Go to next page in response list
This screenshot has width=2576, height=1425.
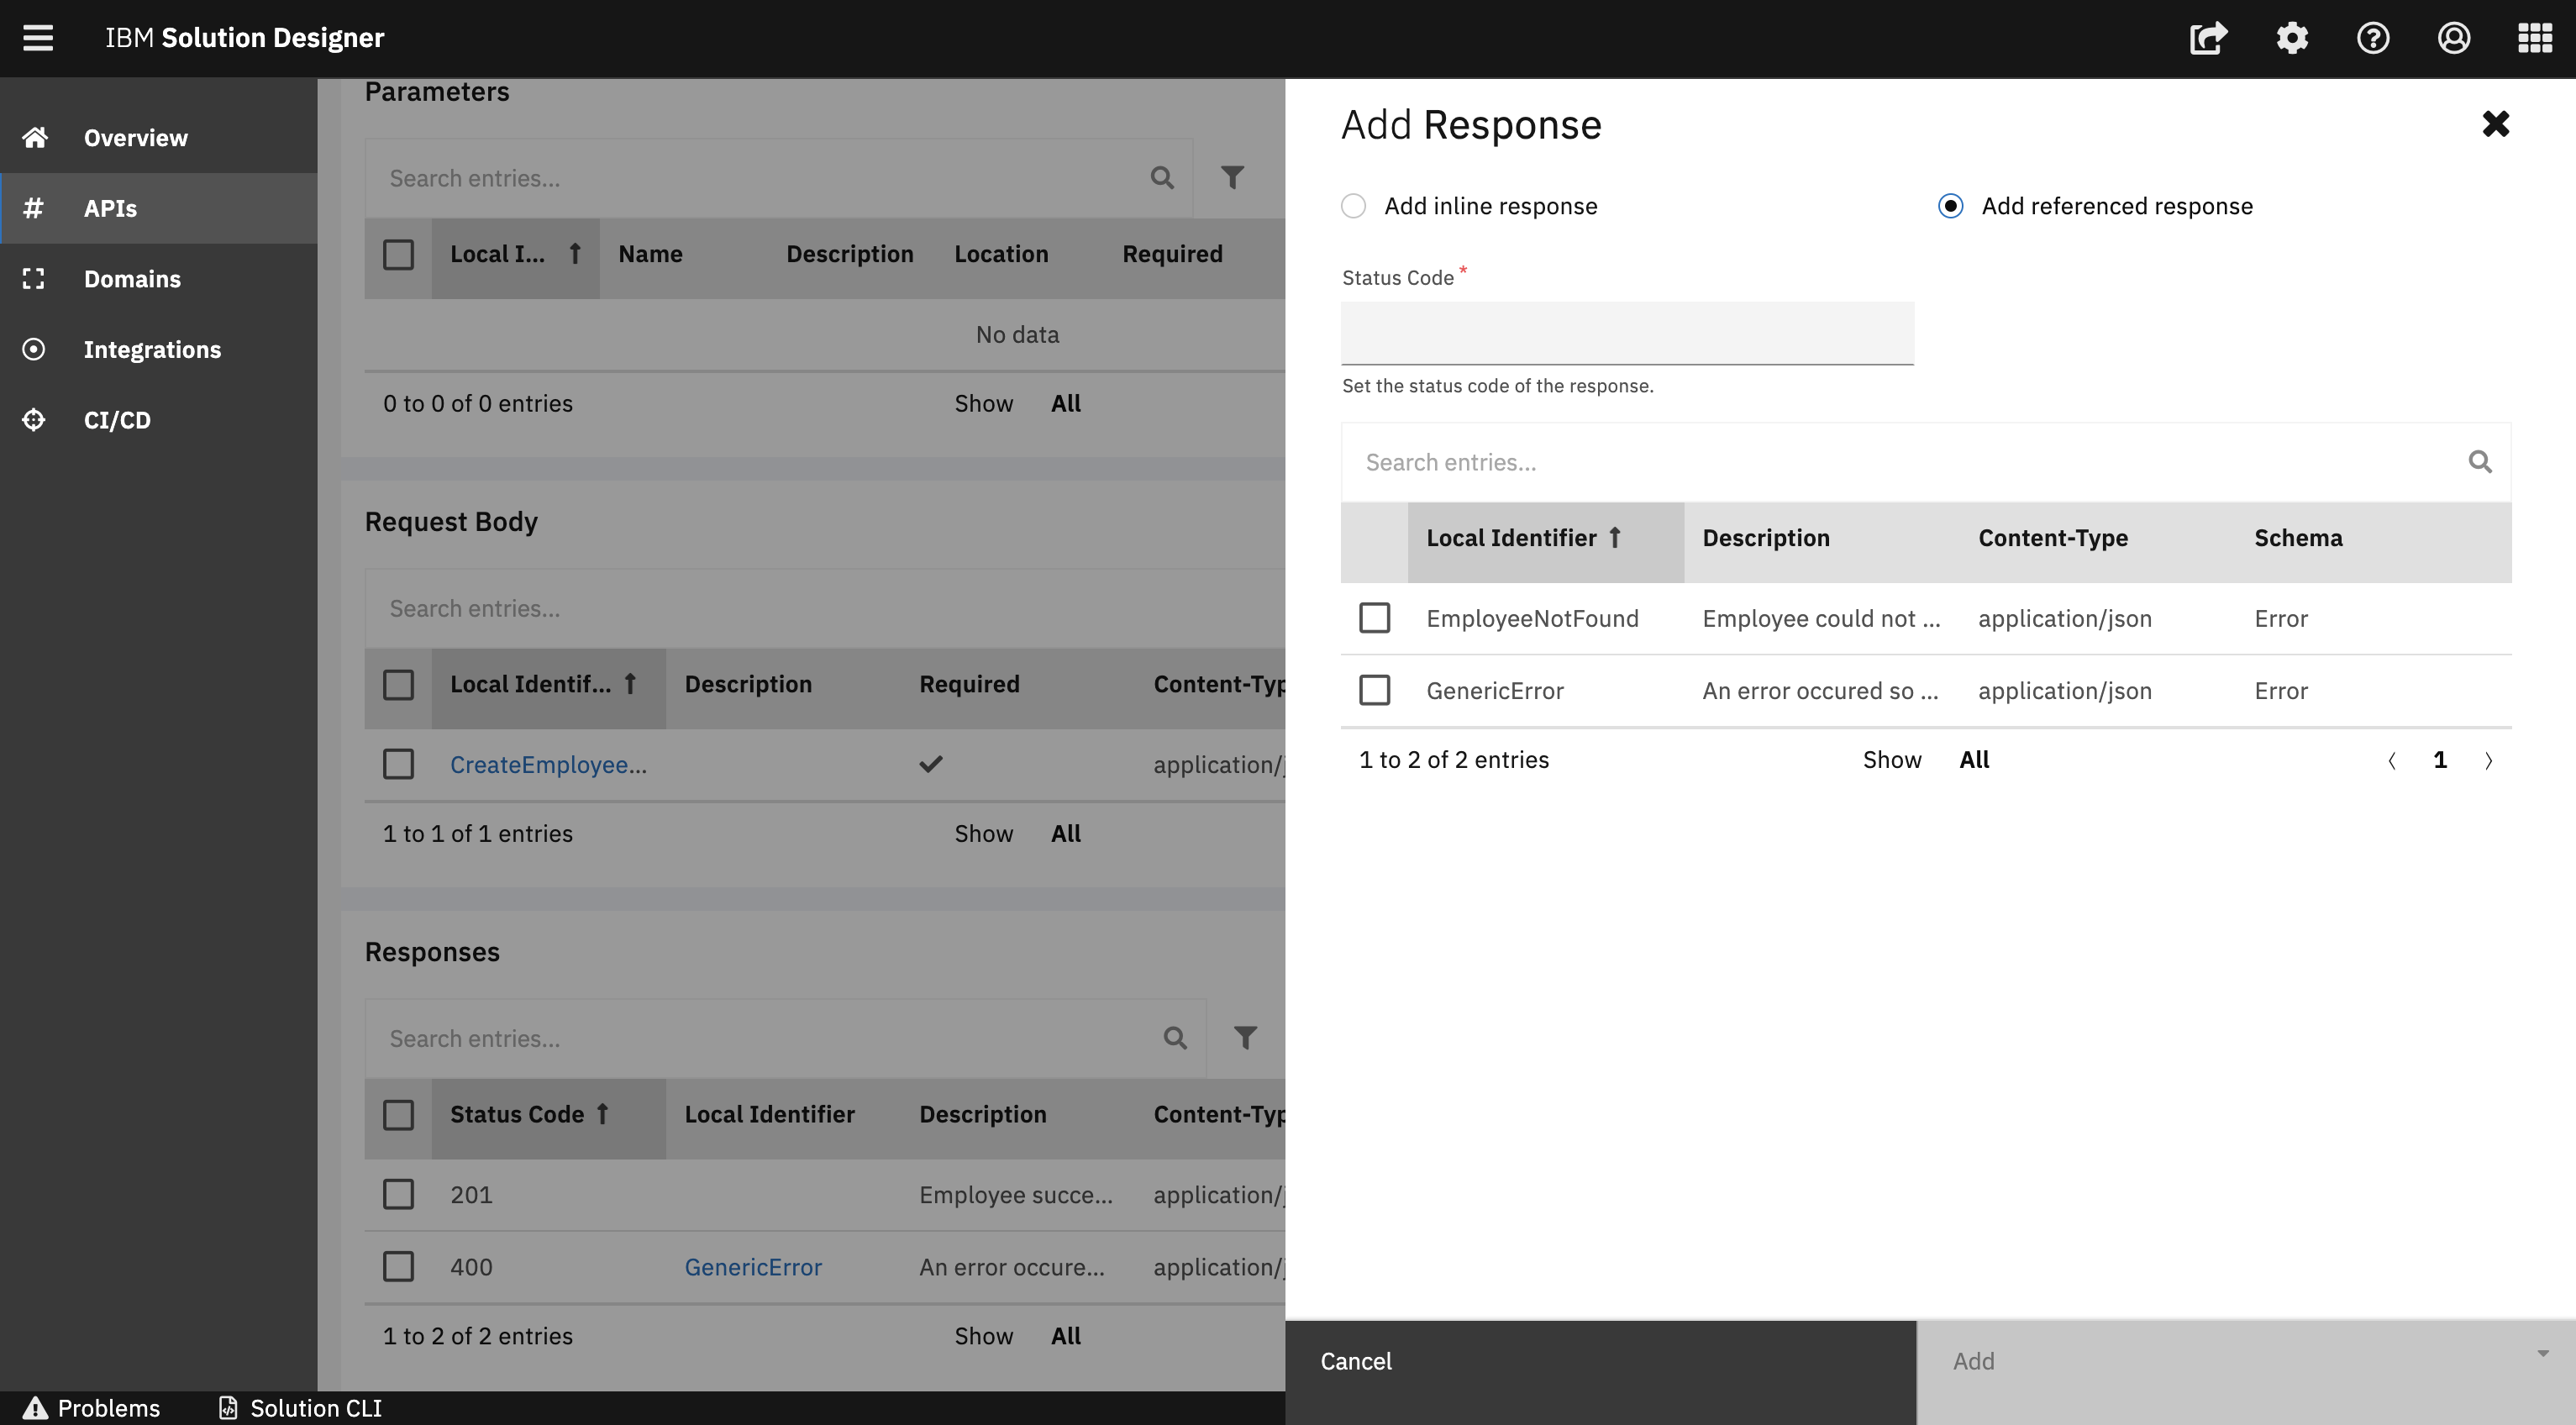pyautogui.click(x=2489, y=761)
